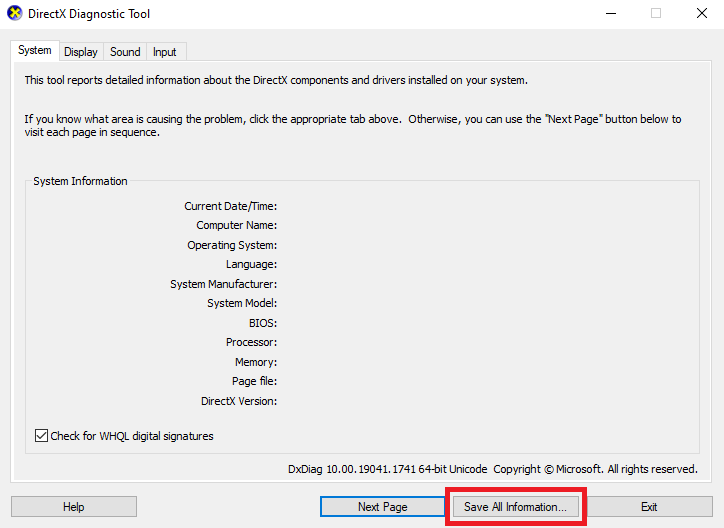Screen dimensions: 724x528
Task: Click the Language label
Action: tap(251, 264)
